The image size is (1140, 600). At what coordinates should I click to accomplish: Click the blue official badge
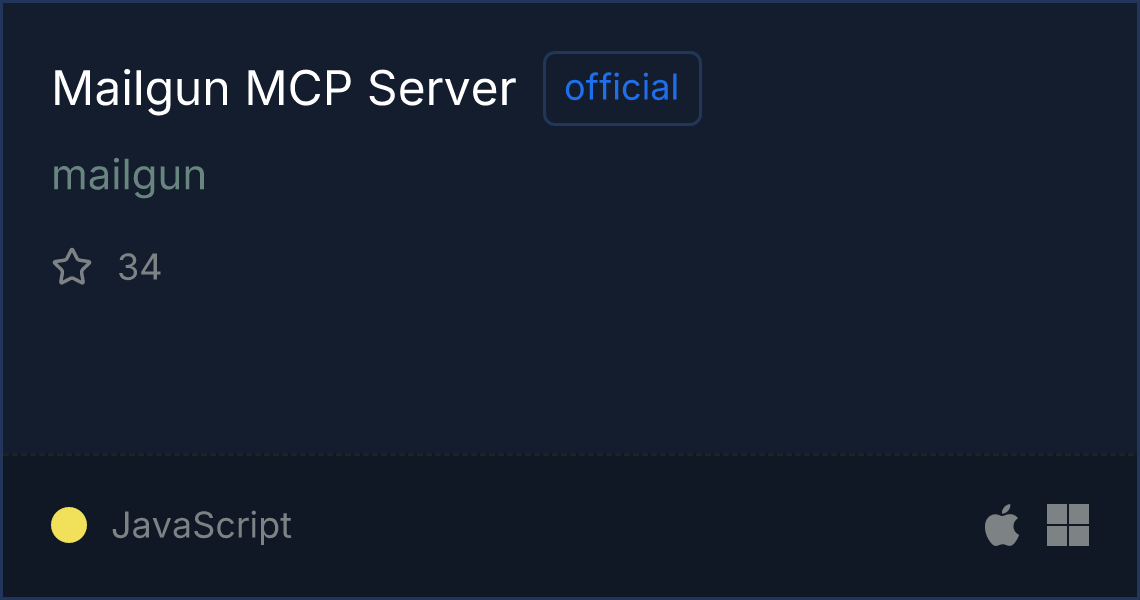click(622, 88)
